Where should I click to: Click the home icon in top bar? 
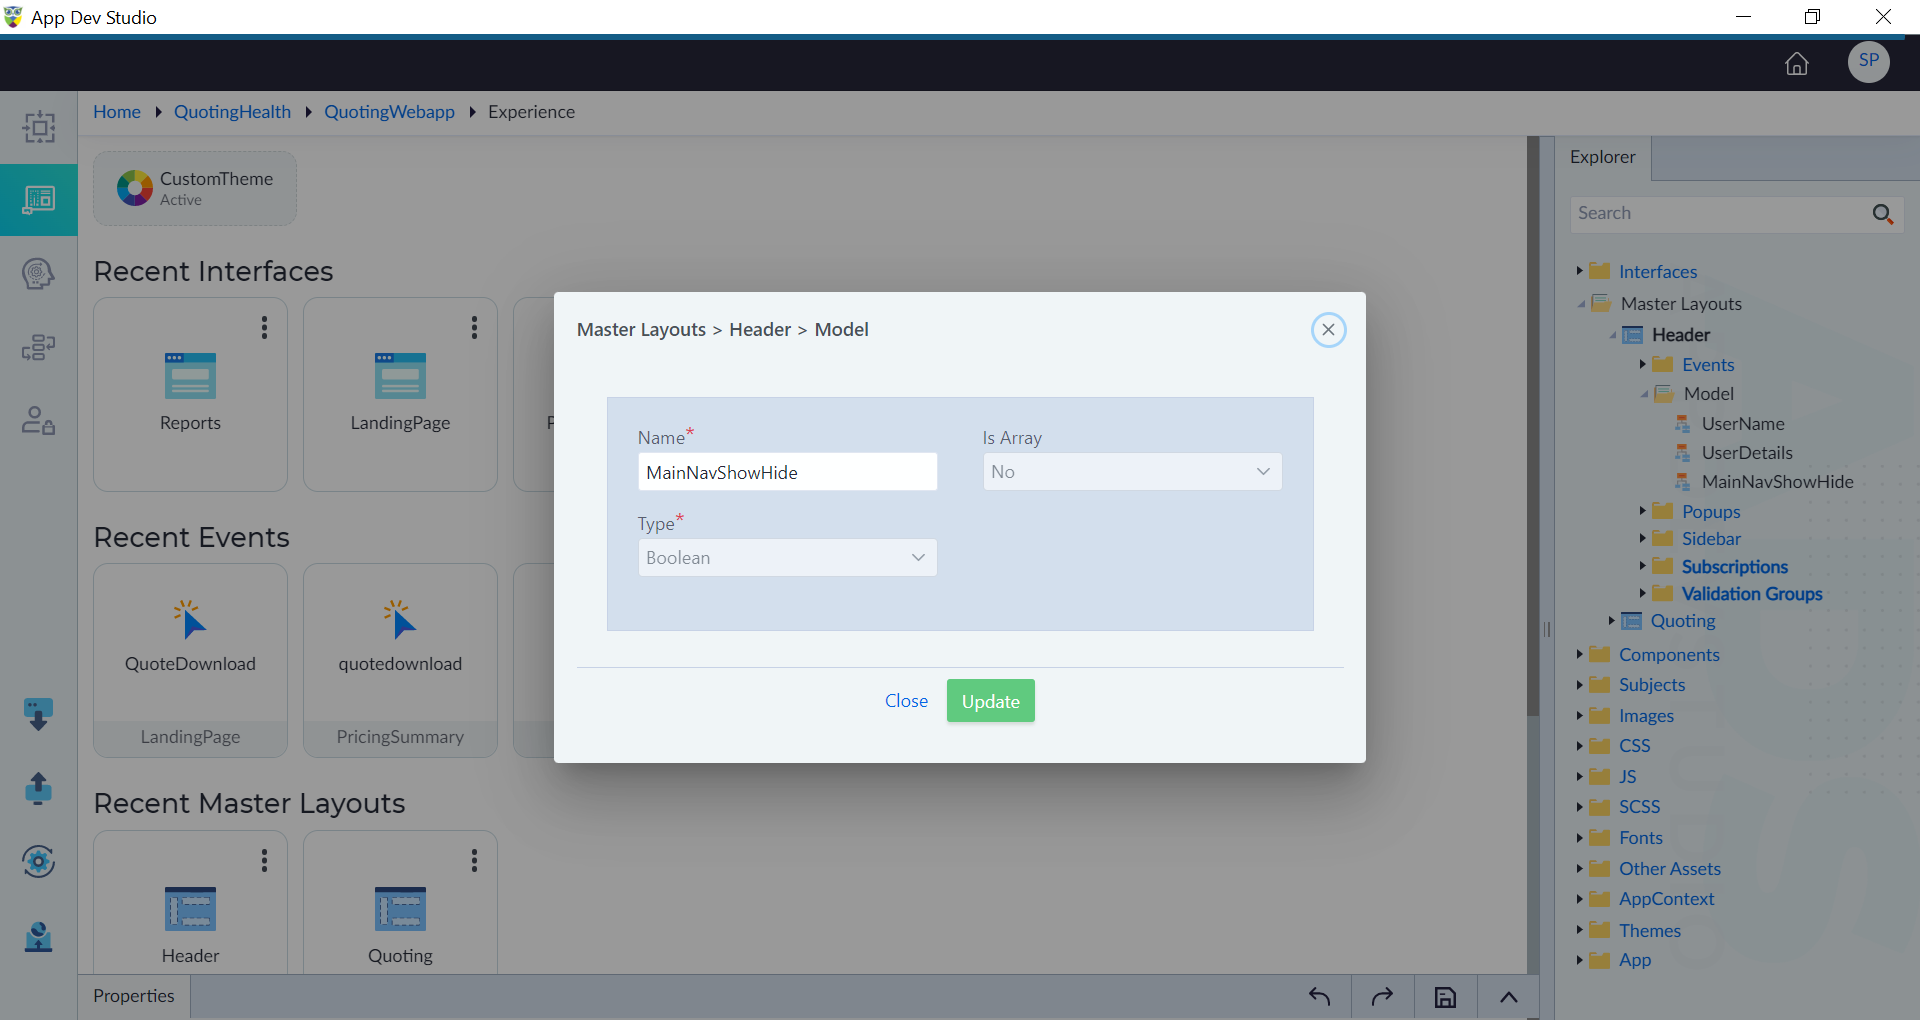click(1797, 64)
